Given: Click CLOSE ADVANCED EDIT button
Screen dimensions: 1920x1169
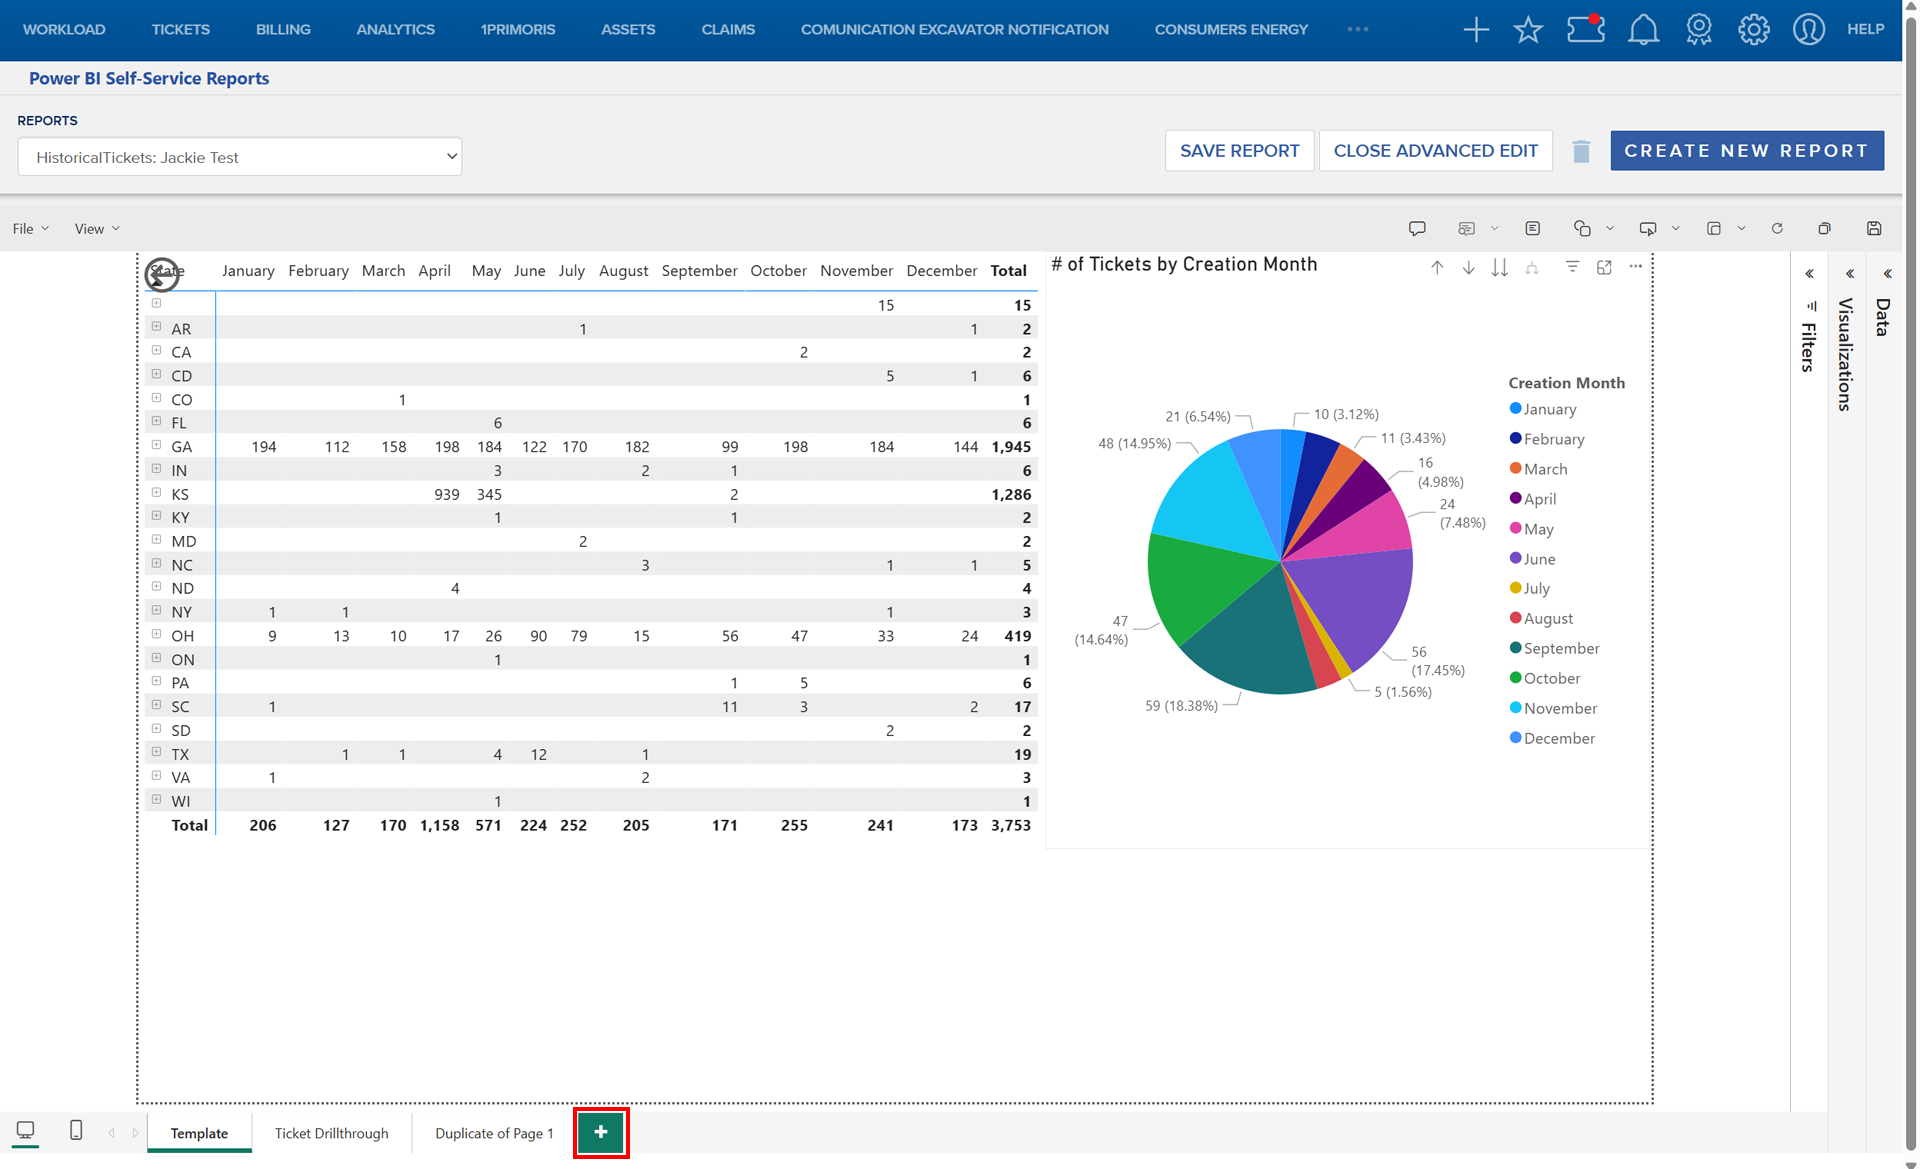Looking at the screenshot, I should [1435, 151].
